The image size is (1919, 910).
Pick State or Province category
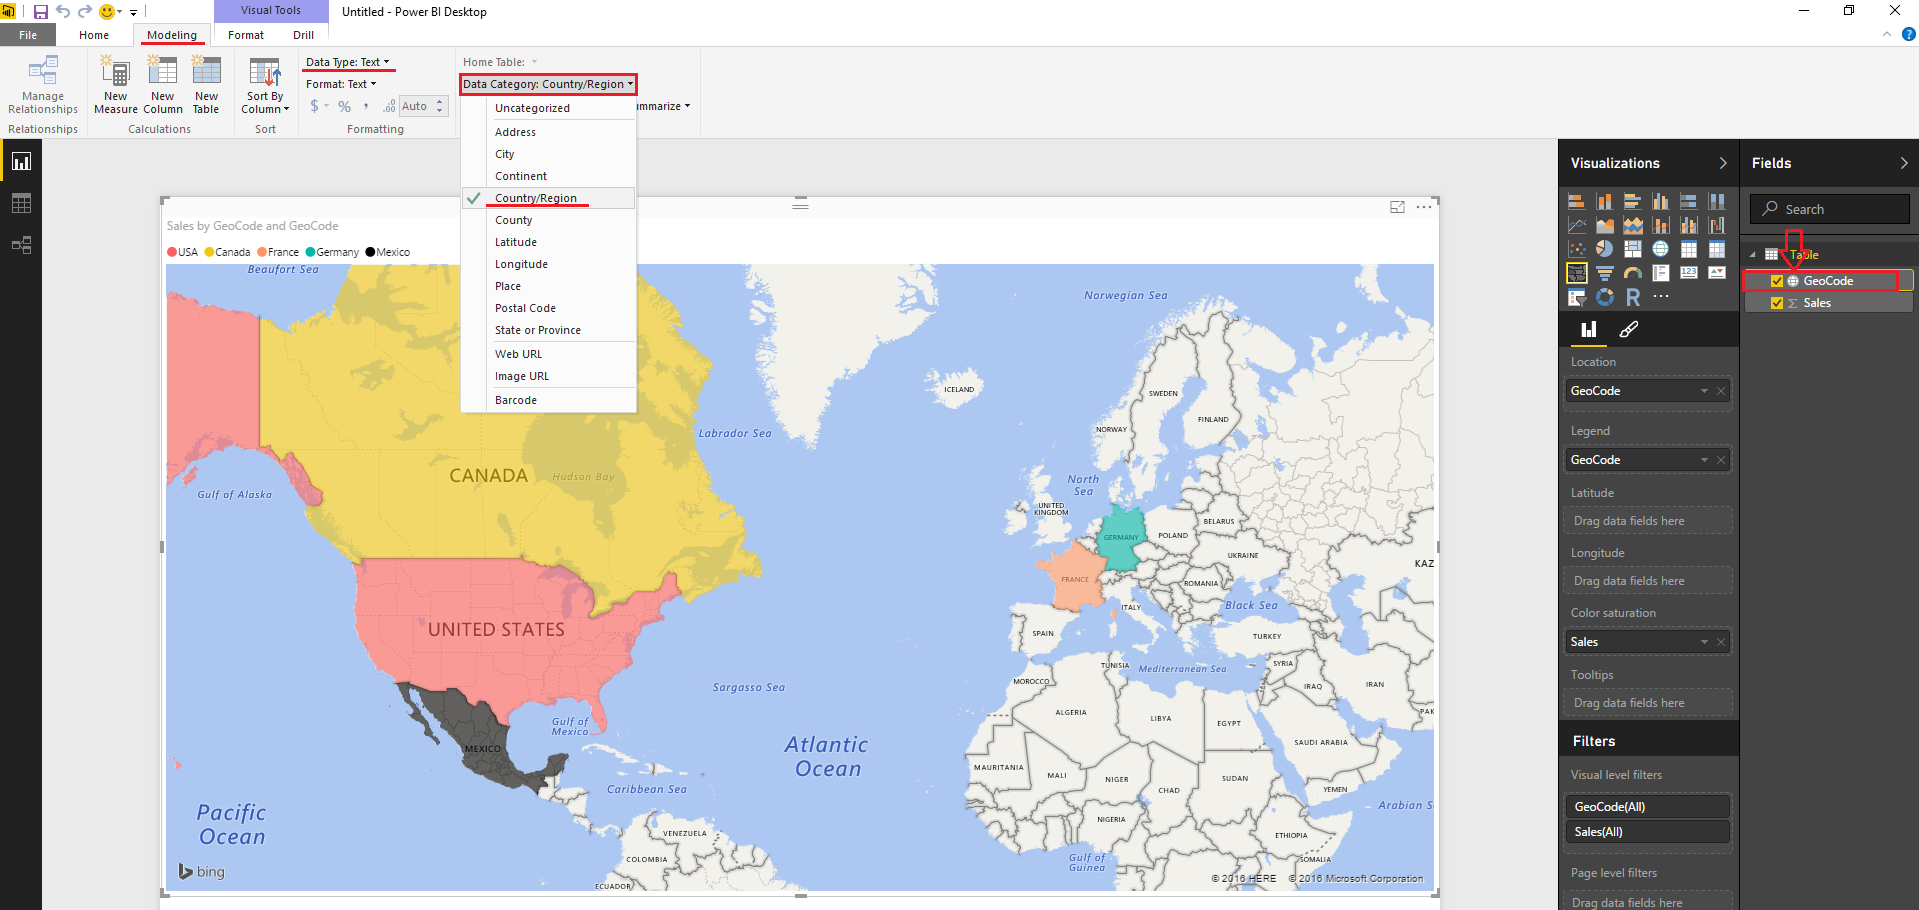pos(549,330)
